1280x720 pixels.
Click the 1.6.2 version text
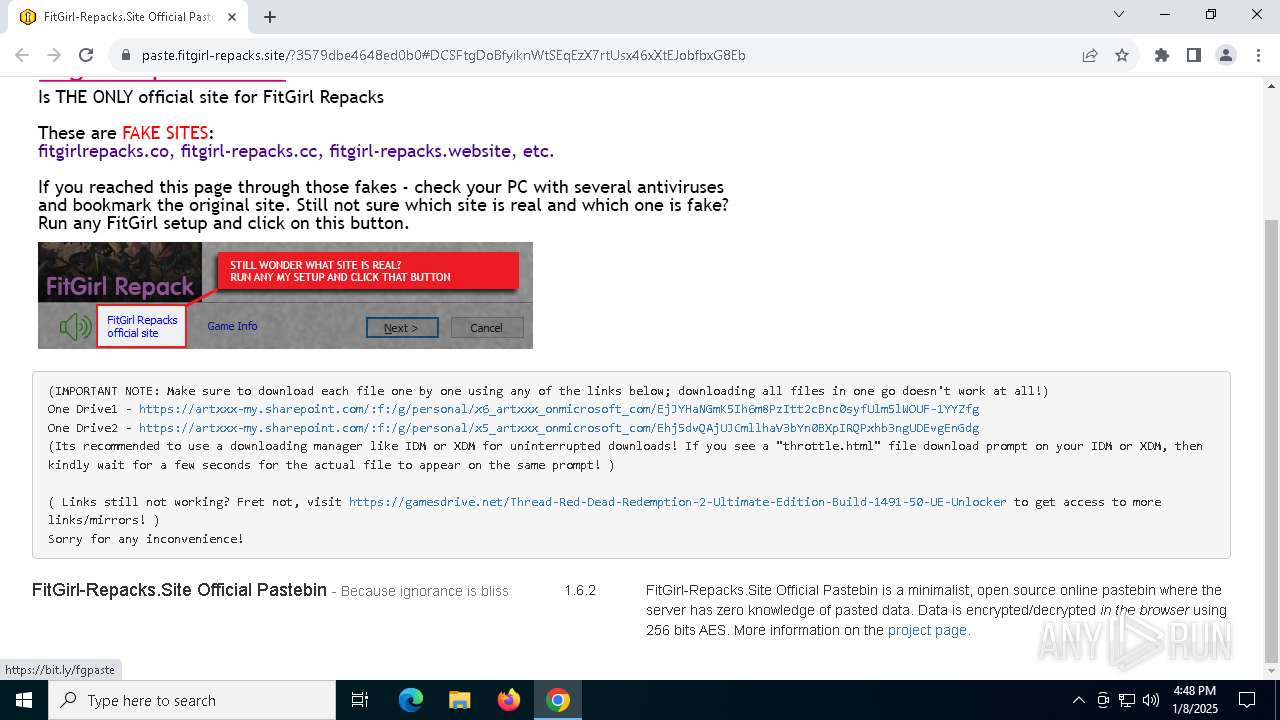click(580, 590)
